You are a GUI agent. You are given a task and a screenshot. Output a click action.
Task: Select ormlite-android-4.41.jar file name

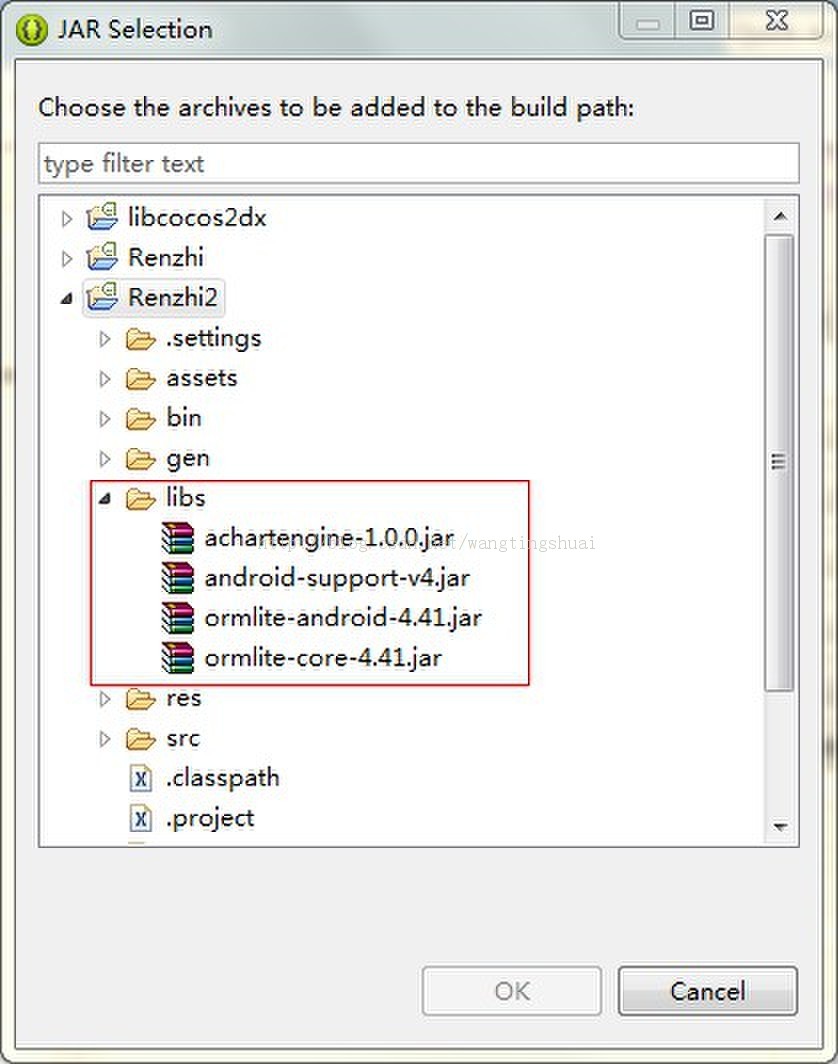click(x=343, y=618)
